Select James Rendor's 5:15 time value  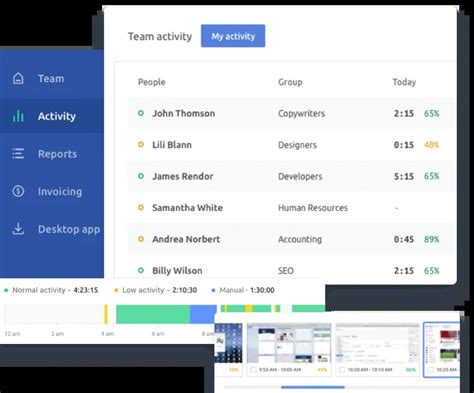(404, 176)
